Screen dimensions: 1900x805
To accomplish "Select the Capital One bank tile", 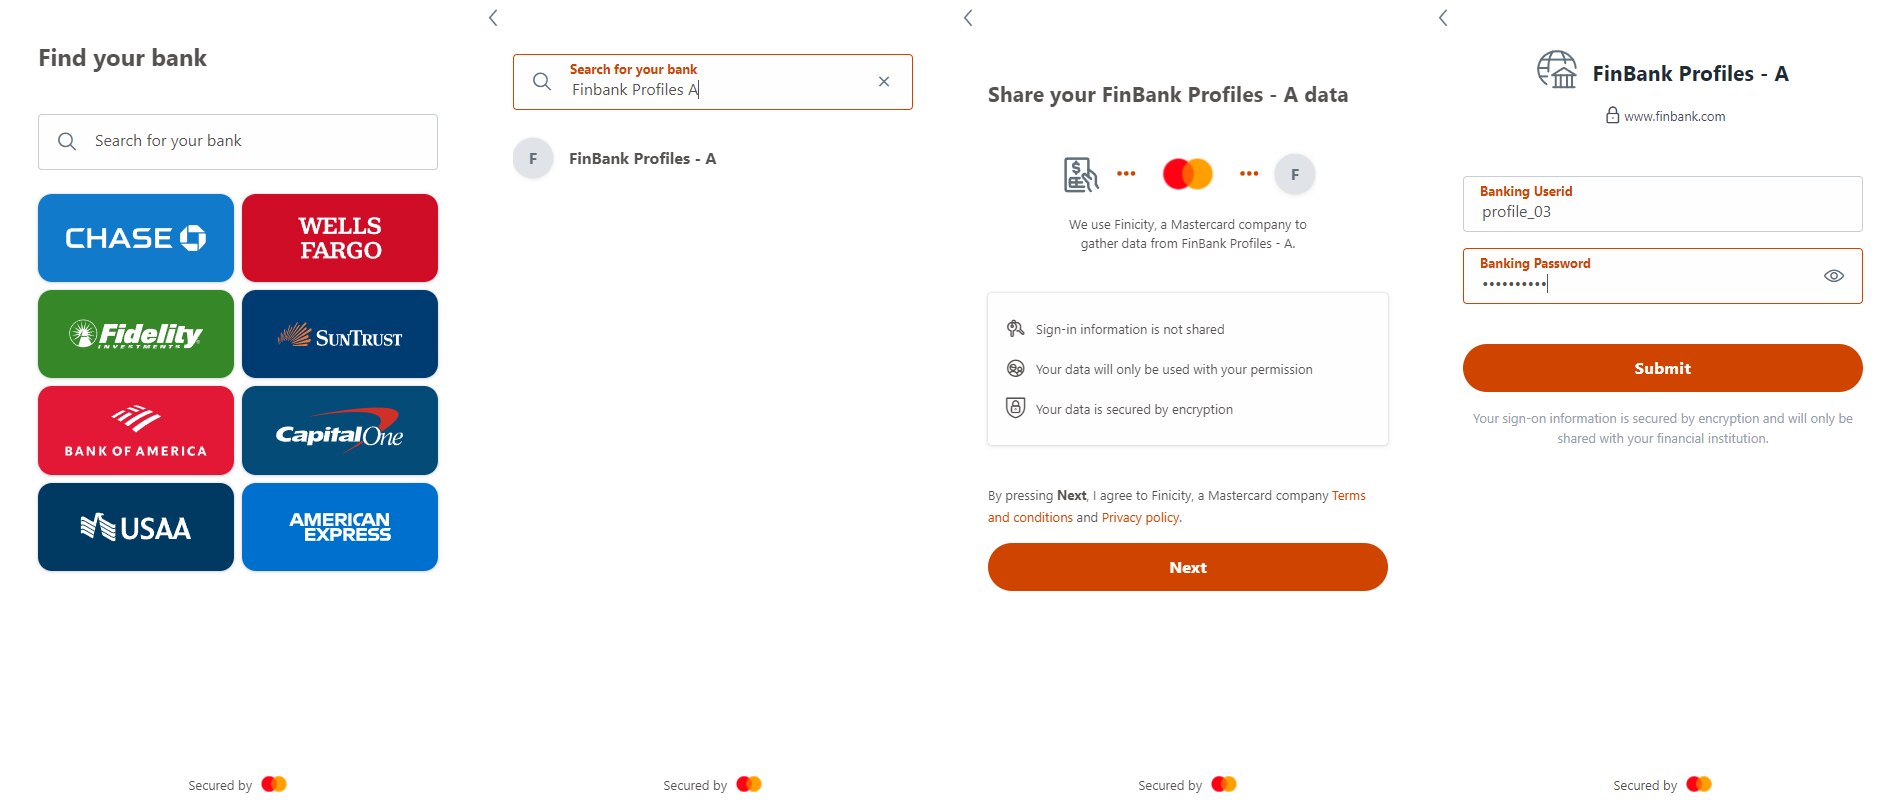I will click(339, 430).
